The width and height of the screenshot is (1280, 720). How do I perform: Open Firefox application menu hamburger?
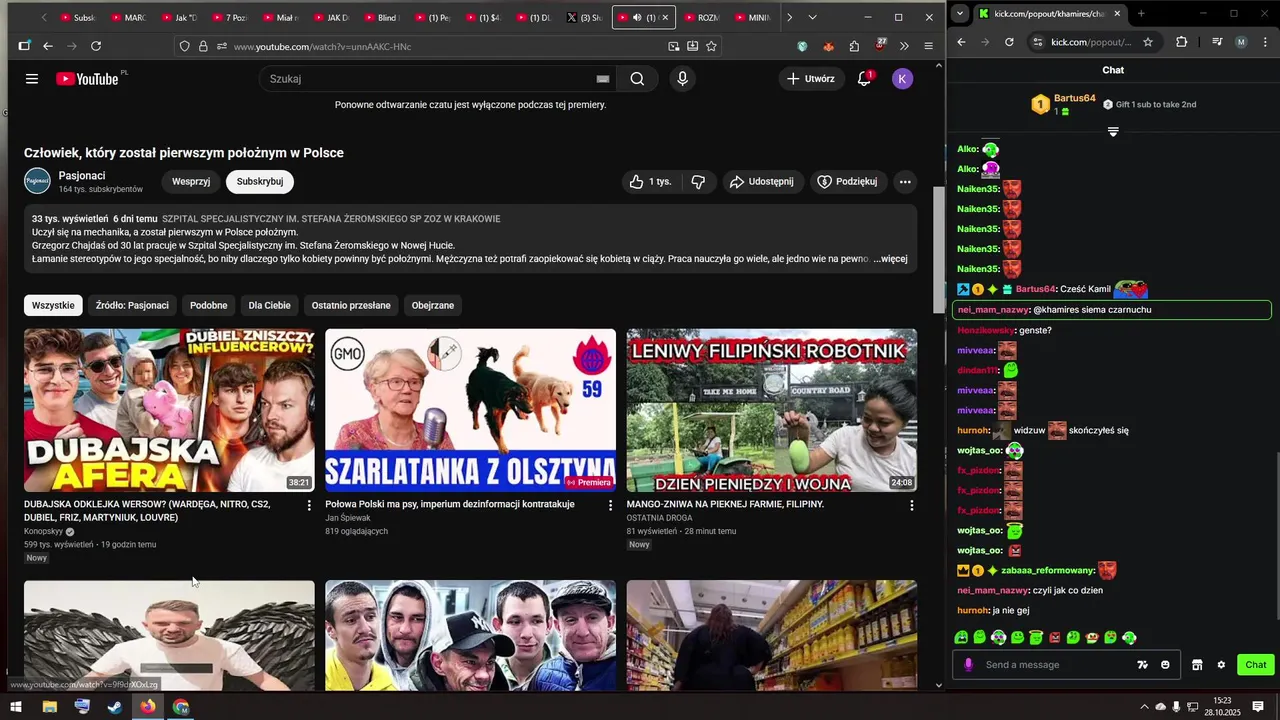928,46
